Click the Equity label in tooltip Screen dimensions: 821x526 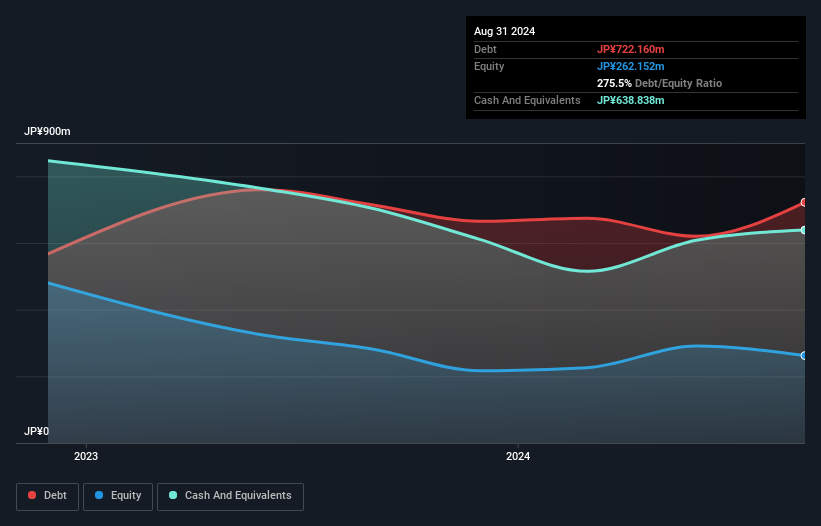pos(489,66)
